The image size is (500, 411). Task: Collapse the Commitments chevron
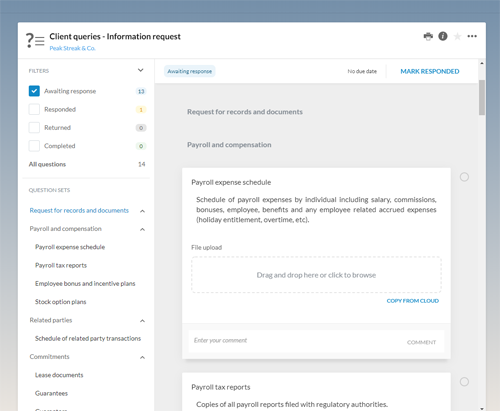tap(142, 357)
